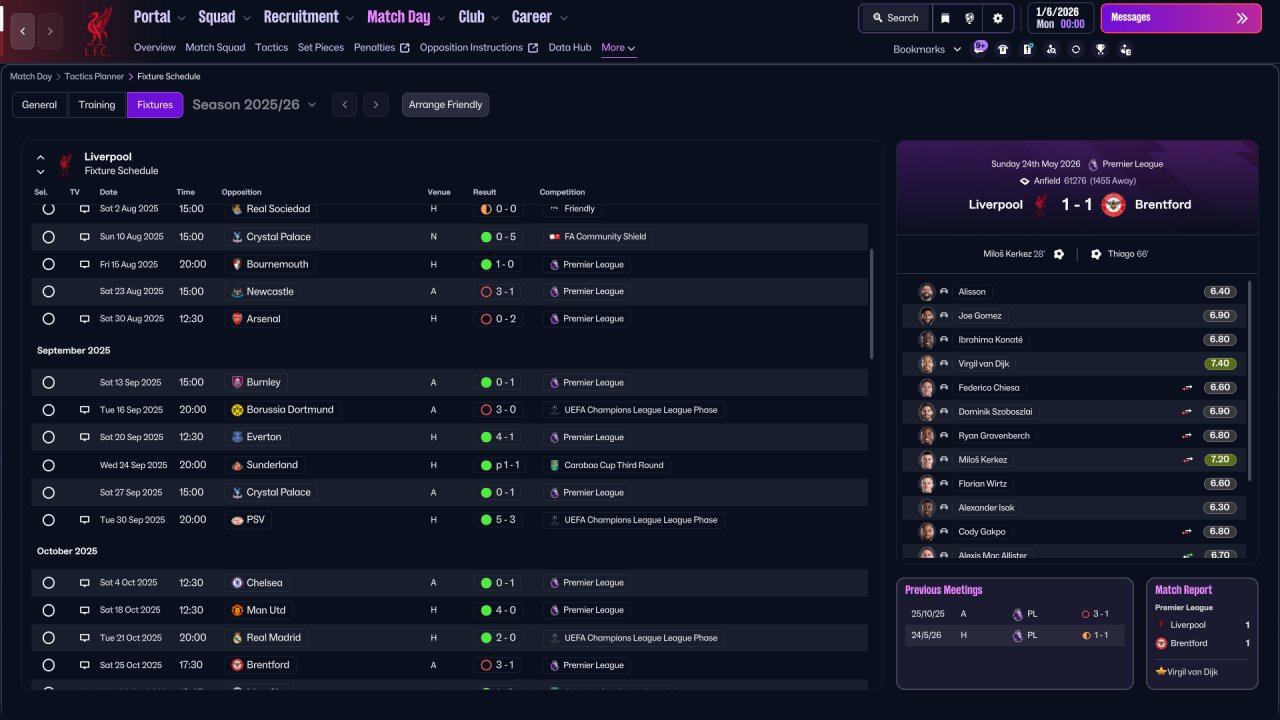Click the substitution icon on Cody Gakpo's row

[1187, 532]
